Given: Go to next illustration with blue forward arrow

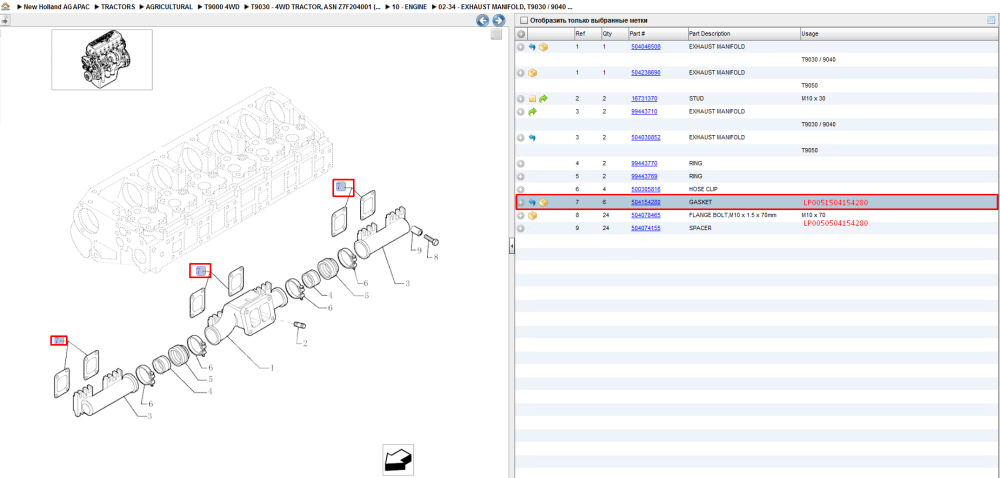Looking at the screenshot, I should point(499,20).
